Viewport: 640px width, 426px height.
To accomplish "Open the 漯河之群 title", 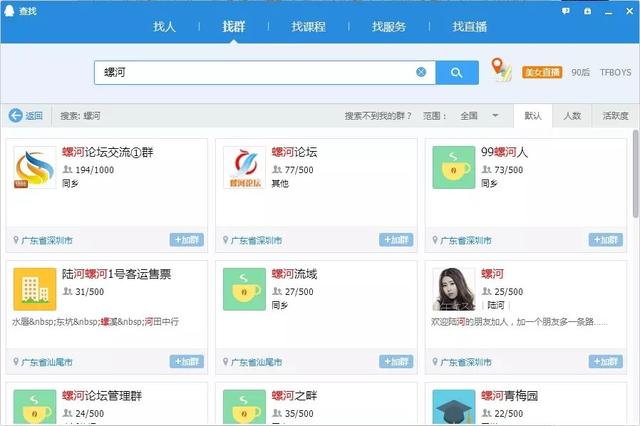I will [294, 395].
